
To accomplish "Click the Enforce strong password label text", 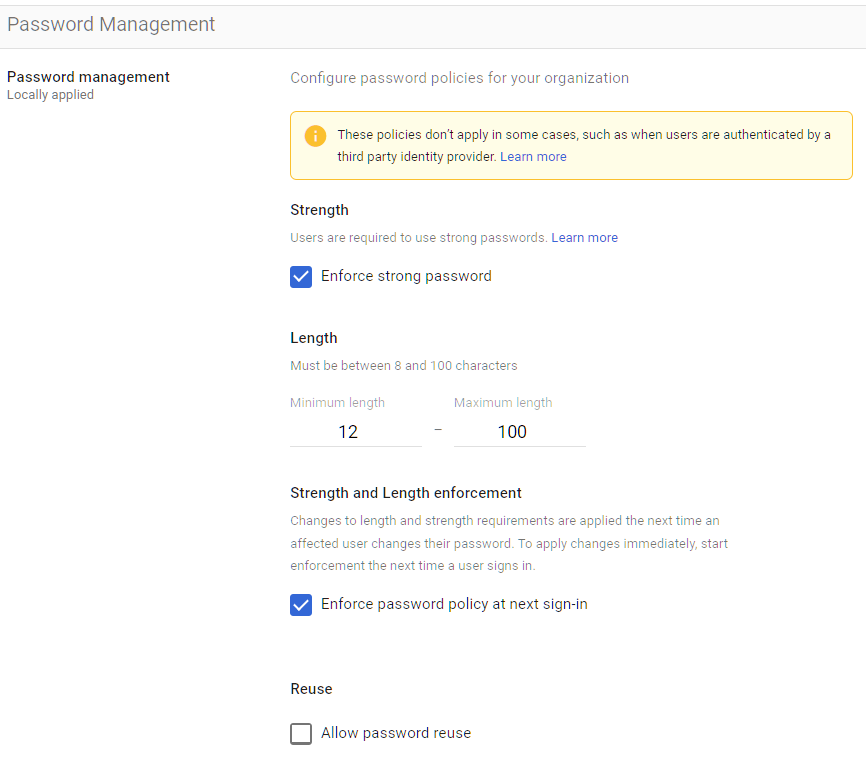I will pos(406,276).
